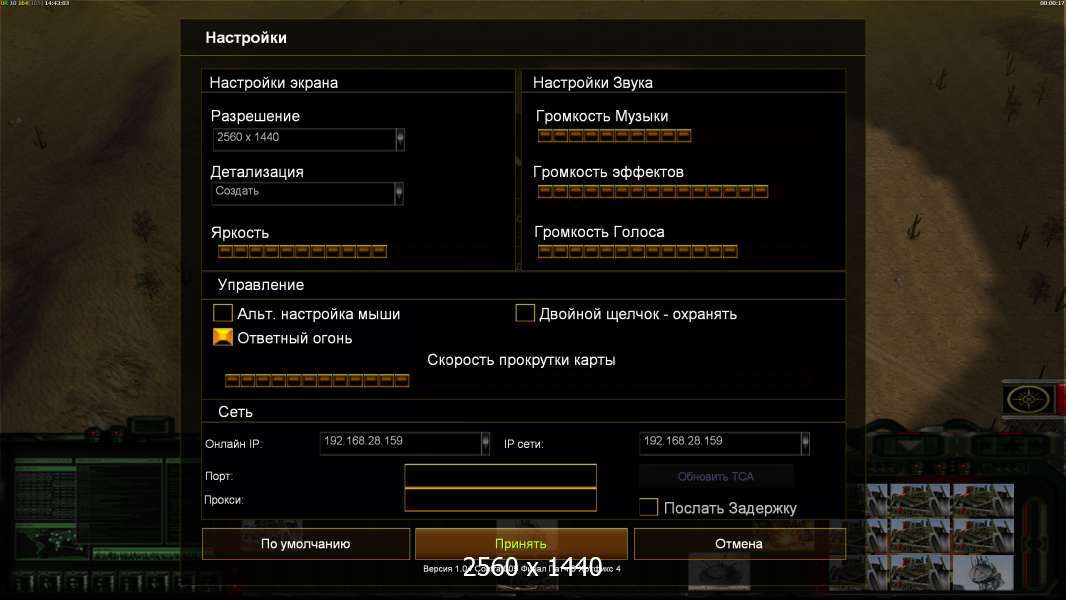
Task: Open the Детализация detail dropdown arrow
Action: (x=399, y=194)
